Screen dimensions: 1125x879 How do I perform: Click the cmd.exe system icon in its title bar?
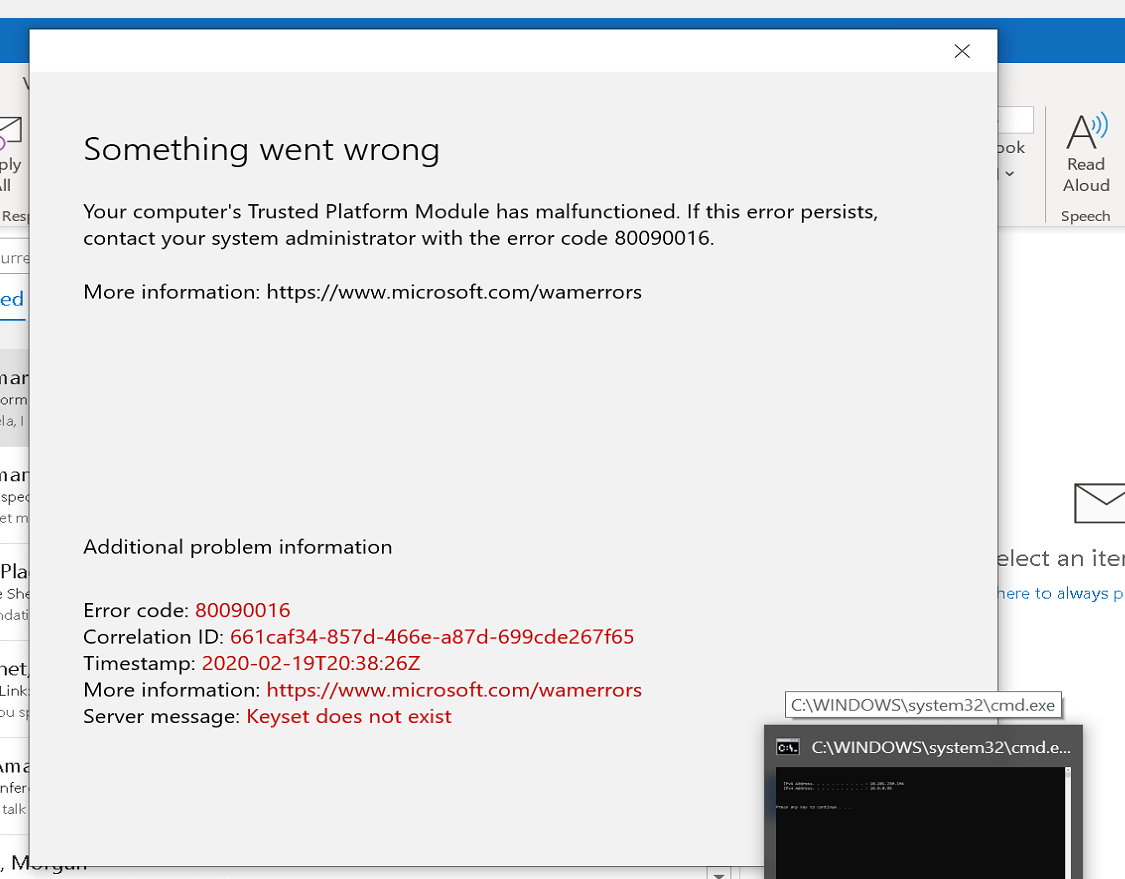[x=788, y=746]
